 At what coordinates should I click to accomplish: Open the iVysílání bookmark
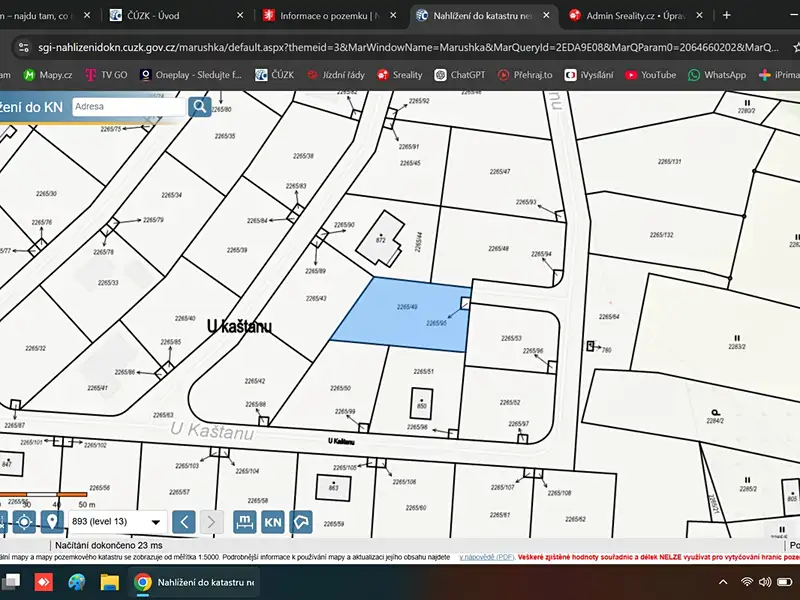[589, 75]
